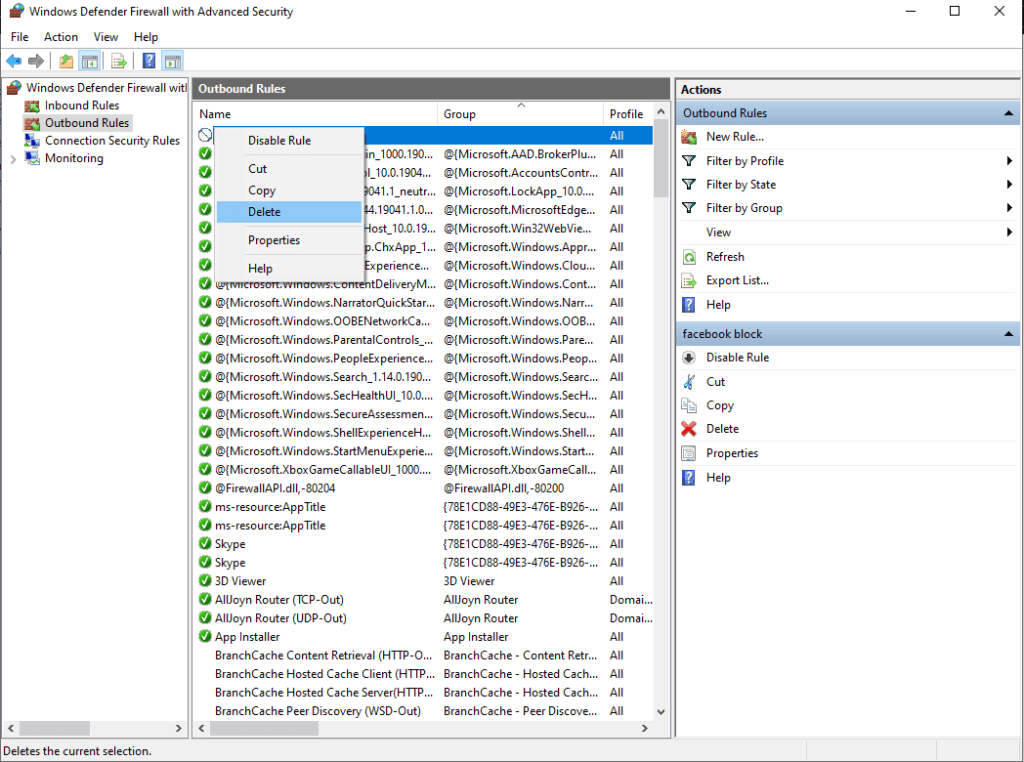Choose Disable Rule from the context menu
The height and width of the screenshot is (762, 1024).
tap(289, 140)
